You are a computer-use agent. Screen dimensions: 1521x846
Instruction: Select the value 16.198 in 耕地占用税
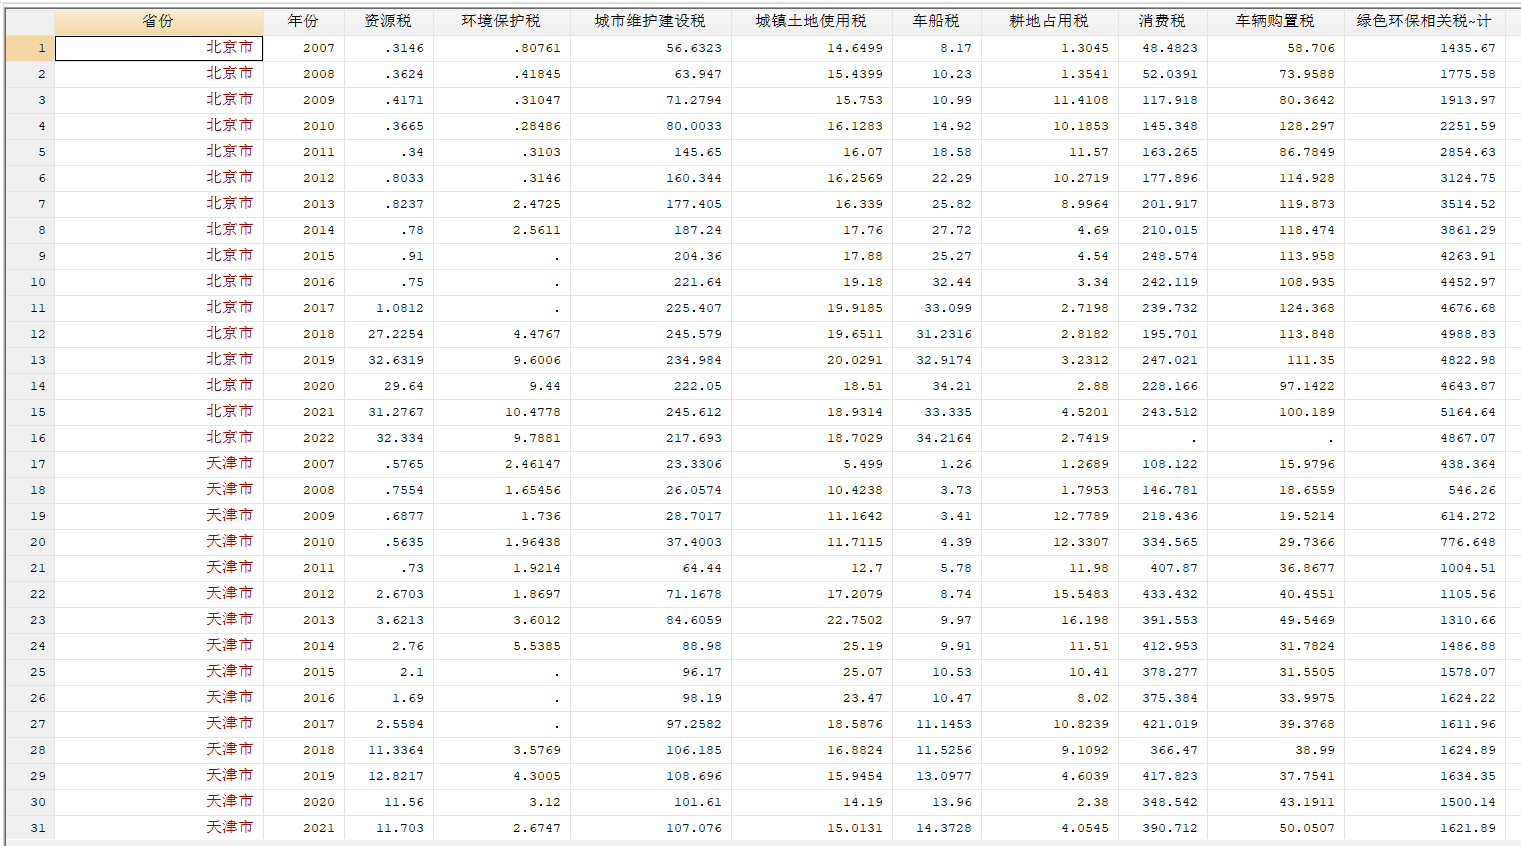[1049, 620]
